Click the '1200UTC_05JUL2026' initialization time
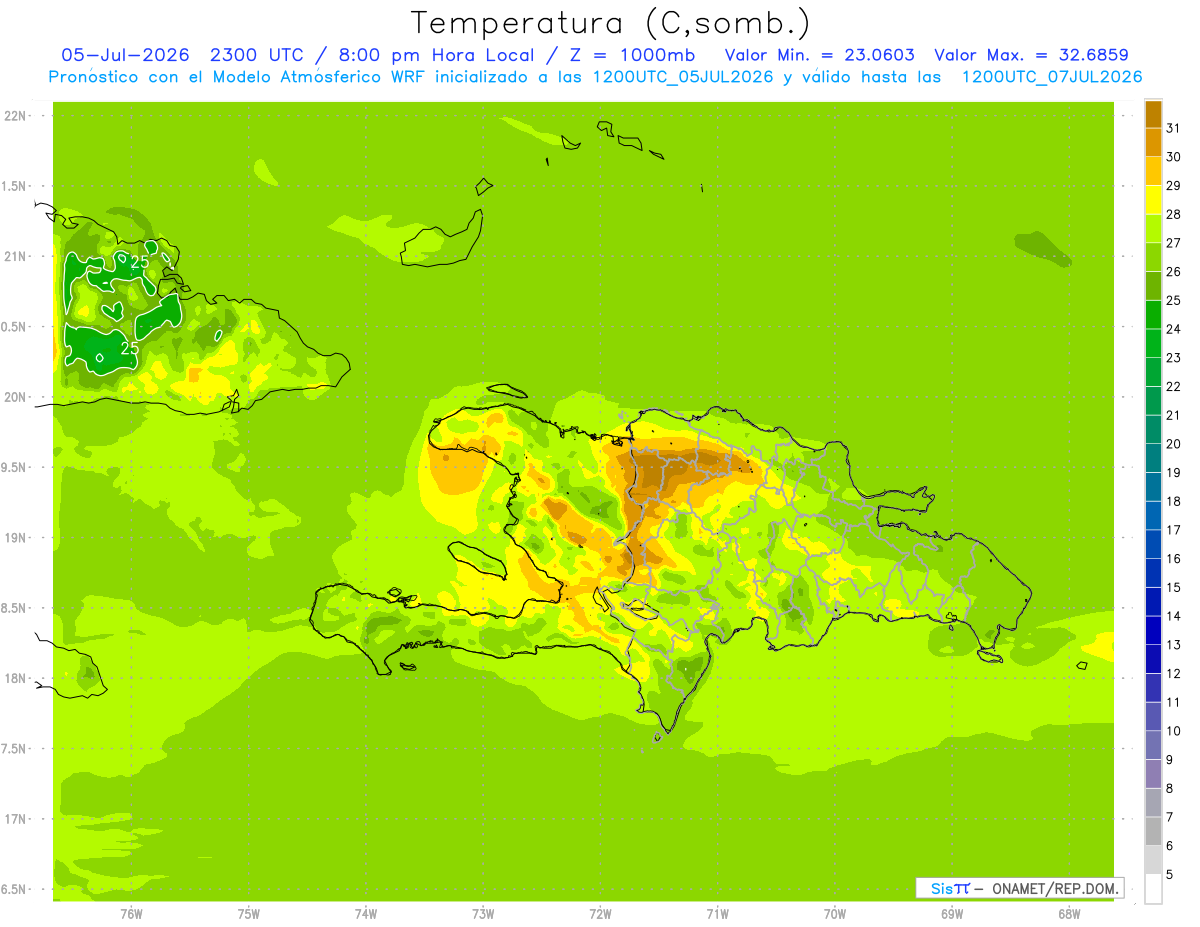Viewport: 1200px width, 927px height. (682, 77)
